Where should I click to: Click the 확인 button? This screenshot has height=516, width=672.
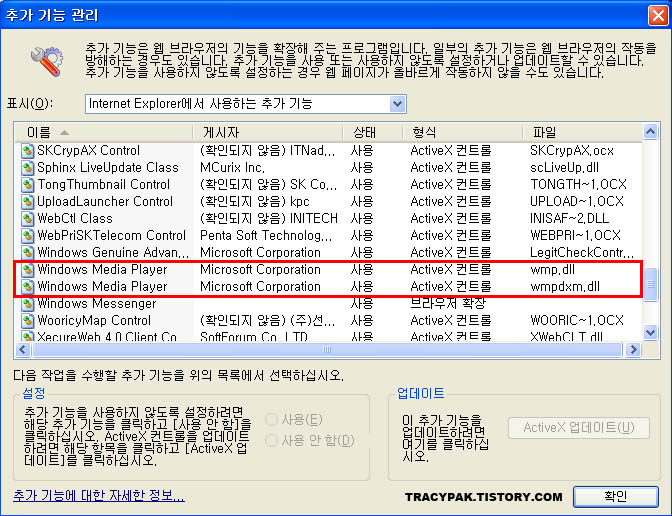616,497
